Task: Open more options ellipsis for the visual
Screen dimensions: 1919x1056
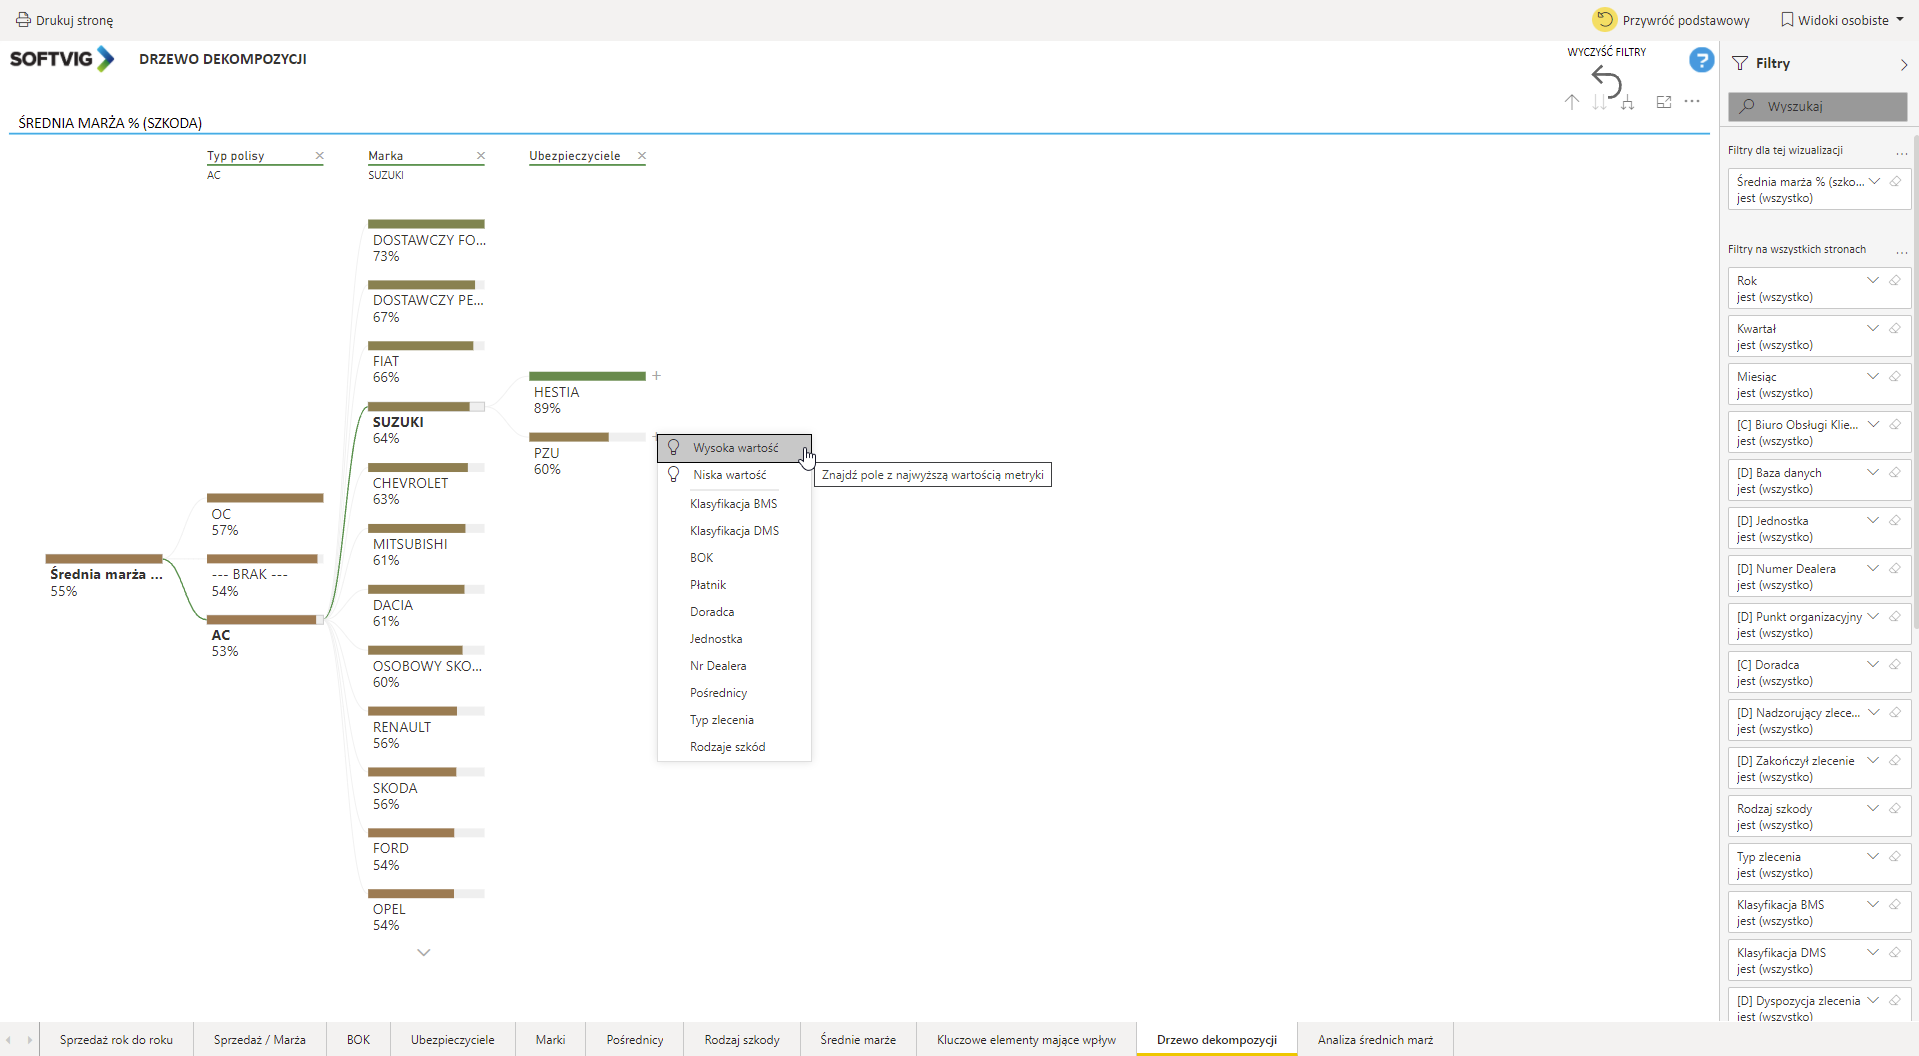Action: [1692, 102]
